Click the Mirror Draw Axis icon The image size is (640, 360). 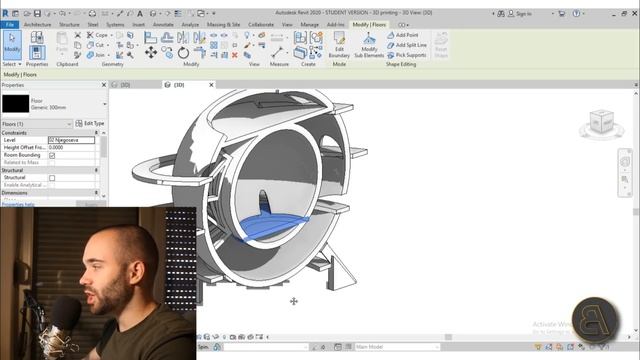(x=200, y=38)
